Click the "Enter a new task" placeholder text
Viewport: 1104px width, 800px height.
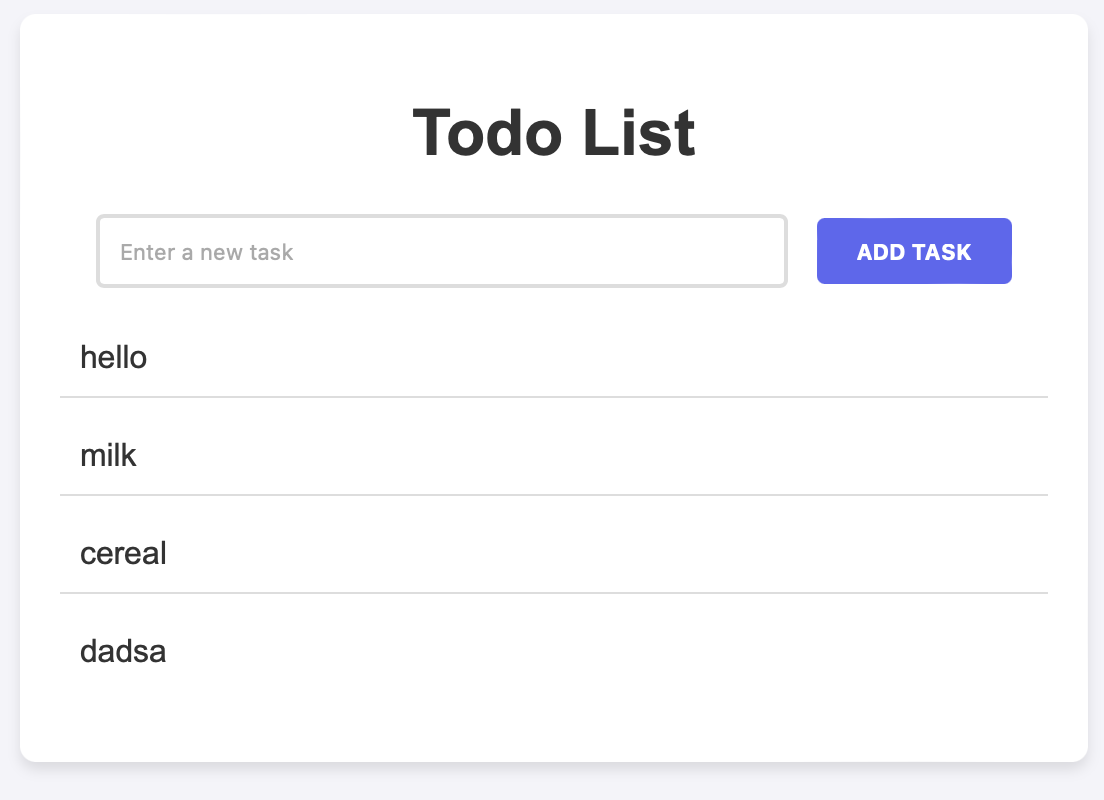[x=206, y=252]
